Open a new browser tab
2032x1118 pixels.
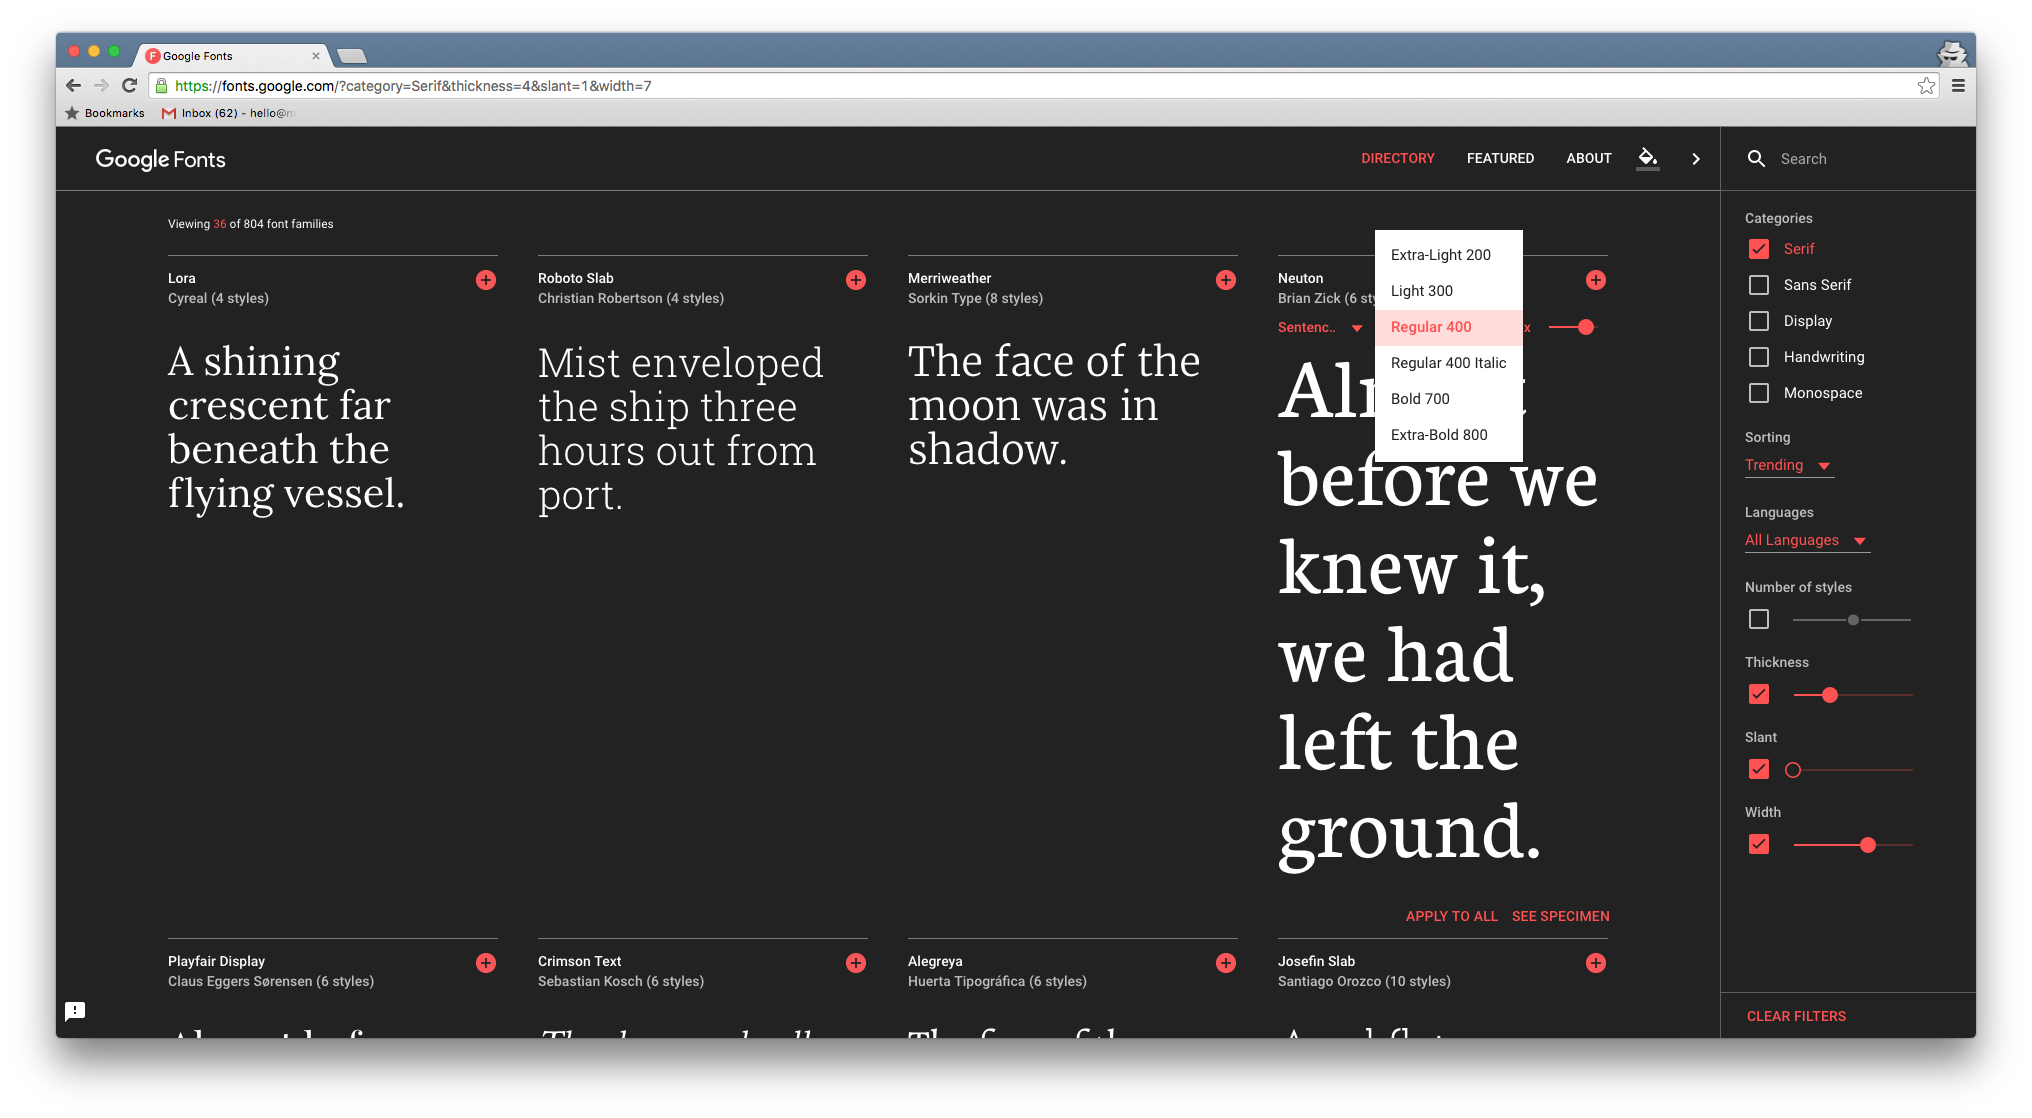pos(352,56)
